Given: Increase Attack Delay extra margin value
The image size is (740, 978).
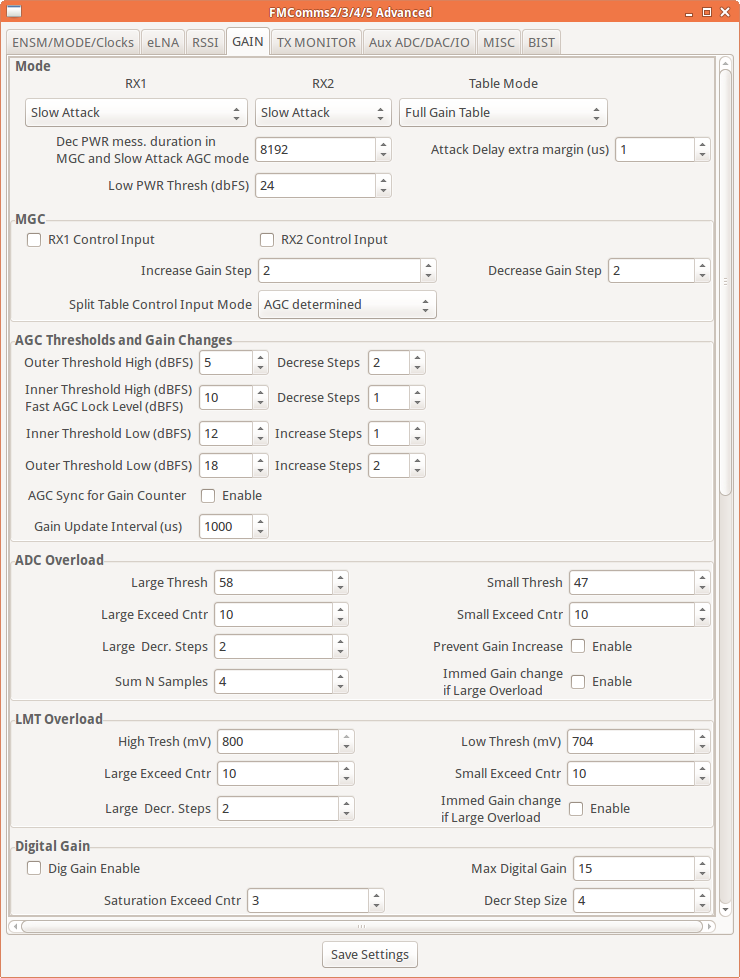Looking at the screenshot, I should (703, 144).
